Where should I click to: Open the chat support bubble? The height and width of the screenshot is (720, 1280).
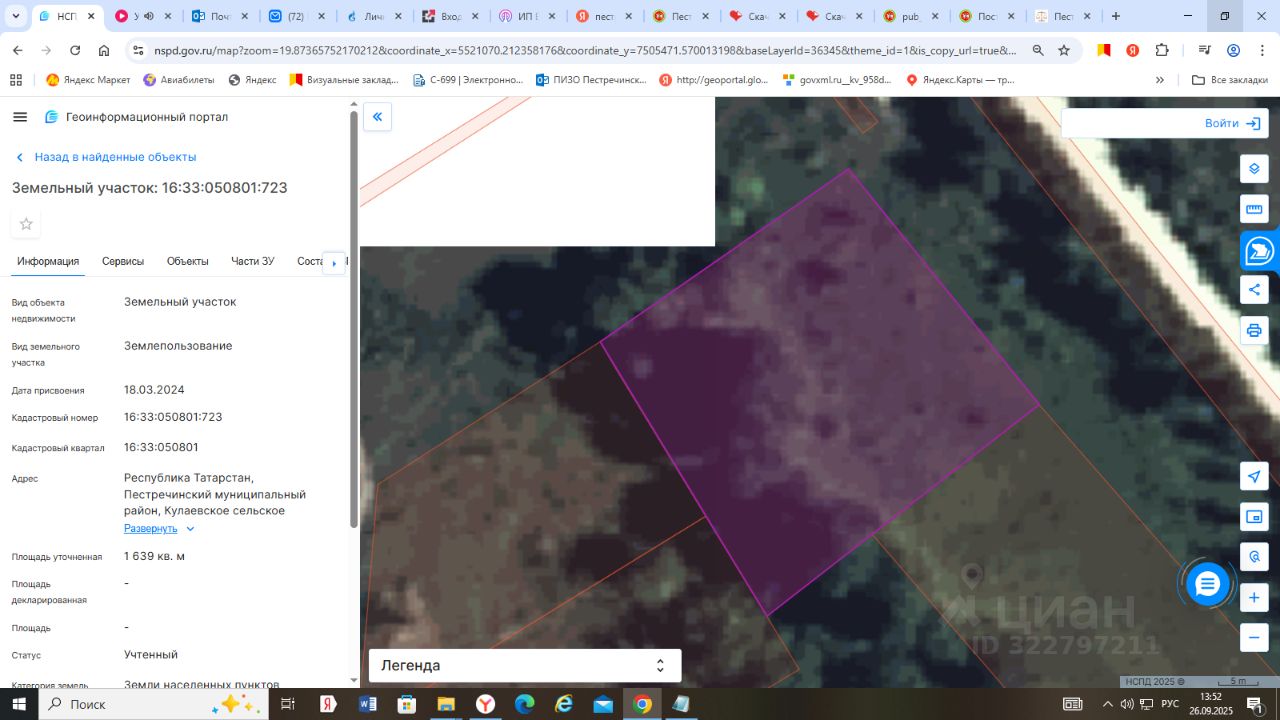click(1207, 585)
